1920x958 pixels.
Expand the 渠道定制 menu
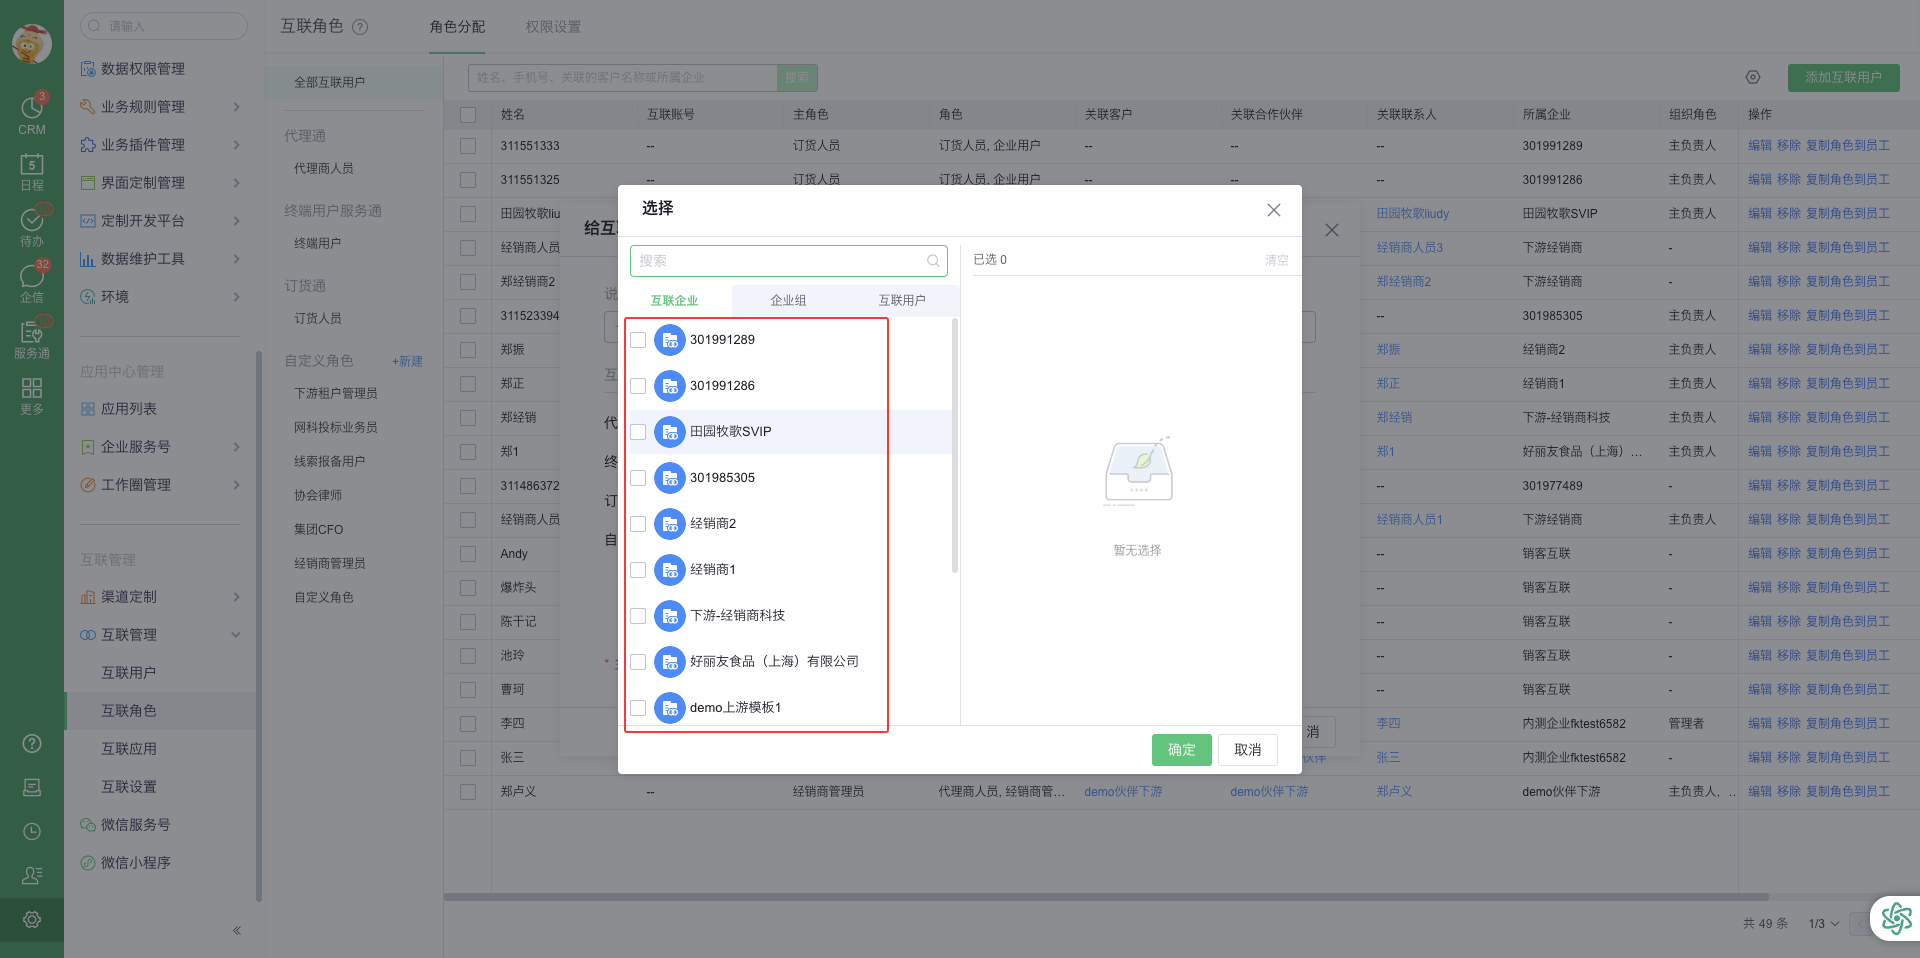[236, 597]
